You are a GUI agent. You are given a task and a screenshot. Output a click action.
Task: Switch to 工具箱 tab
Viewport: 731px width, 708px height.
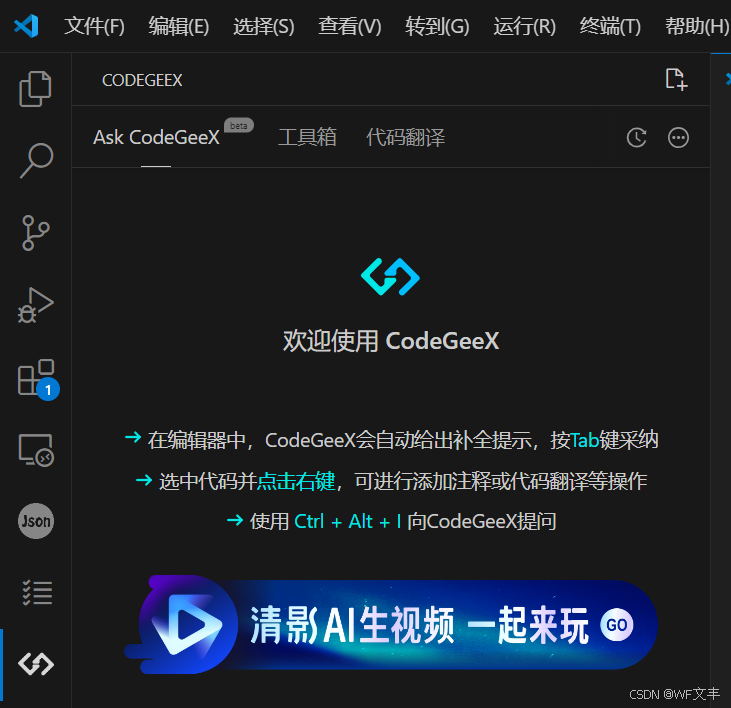307,137
